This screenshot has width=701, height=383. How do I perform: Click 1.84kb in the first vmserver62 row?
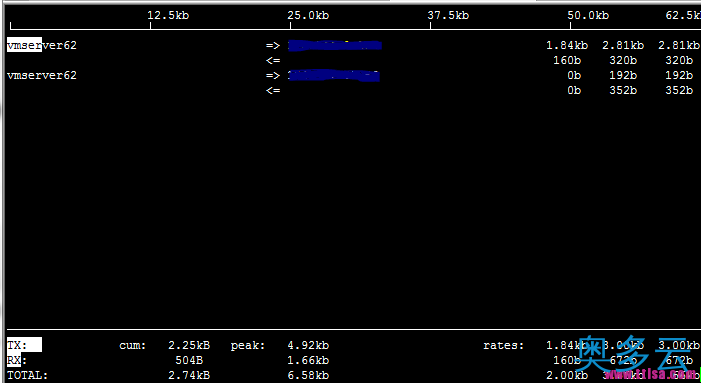pos(567,45)
